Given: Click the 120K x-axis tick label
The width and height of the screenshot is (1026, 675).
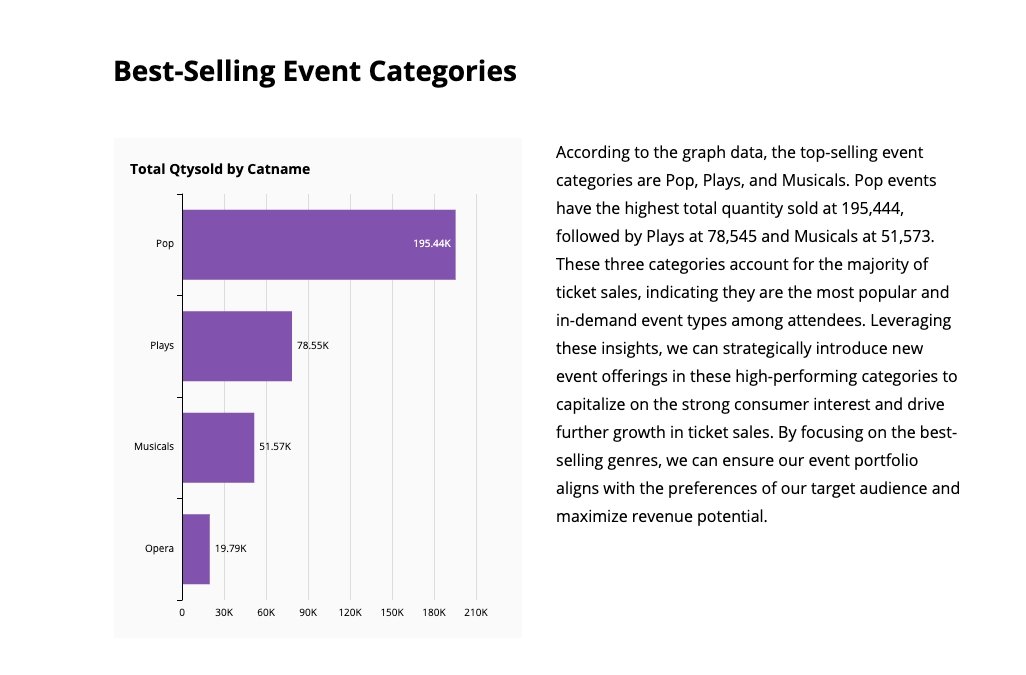Looking at the screenshot, I should (350, 613).
